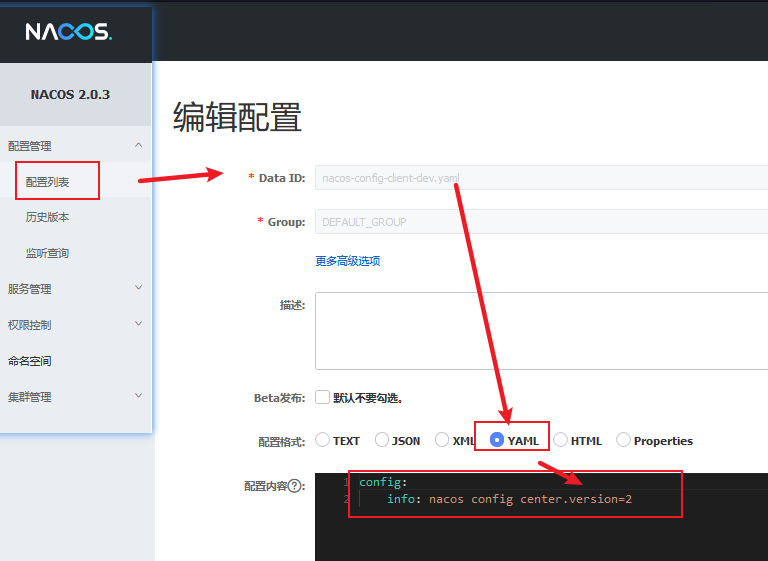Viewport: 768px width, 561px height.
Task: Click into the 描述 text area
Action: [x=540, y=331]
